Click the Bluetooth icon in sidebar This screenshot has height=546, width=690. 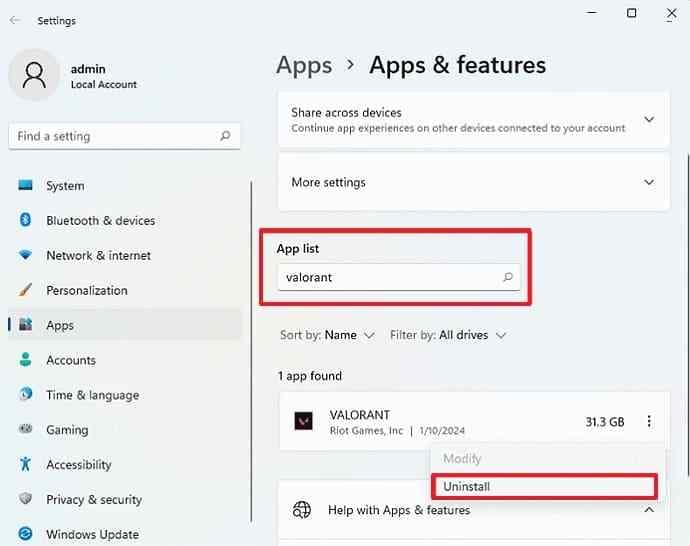click(x=26, y=220)
